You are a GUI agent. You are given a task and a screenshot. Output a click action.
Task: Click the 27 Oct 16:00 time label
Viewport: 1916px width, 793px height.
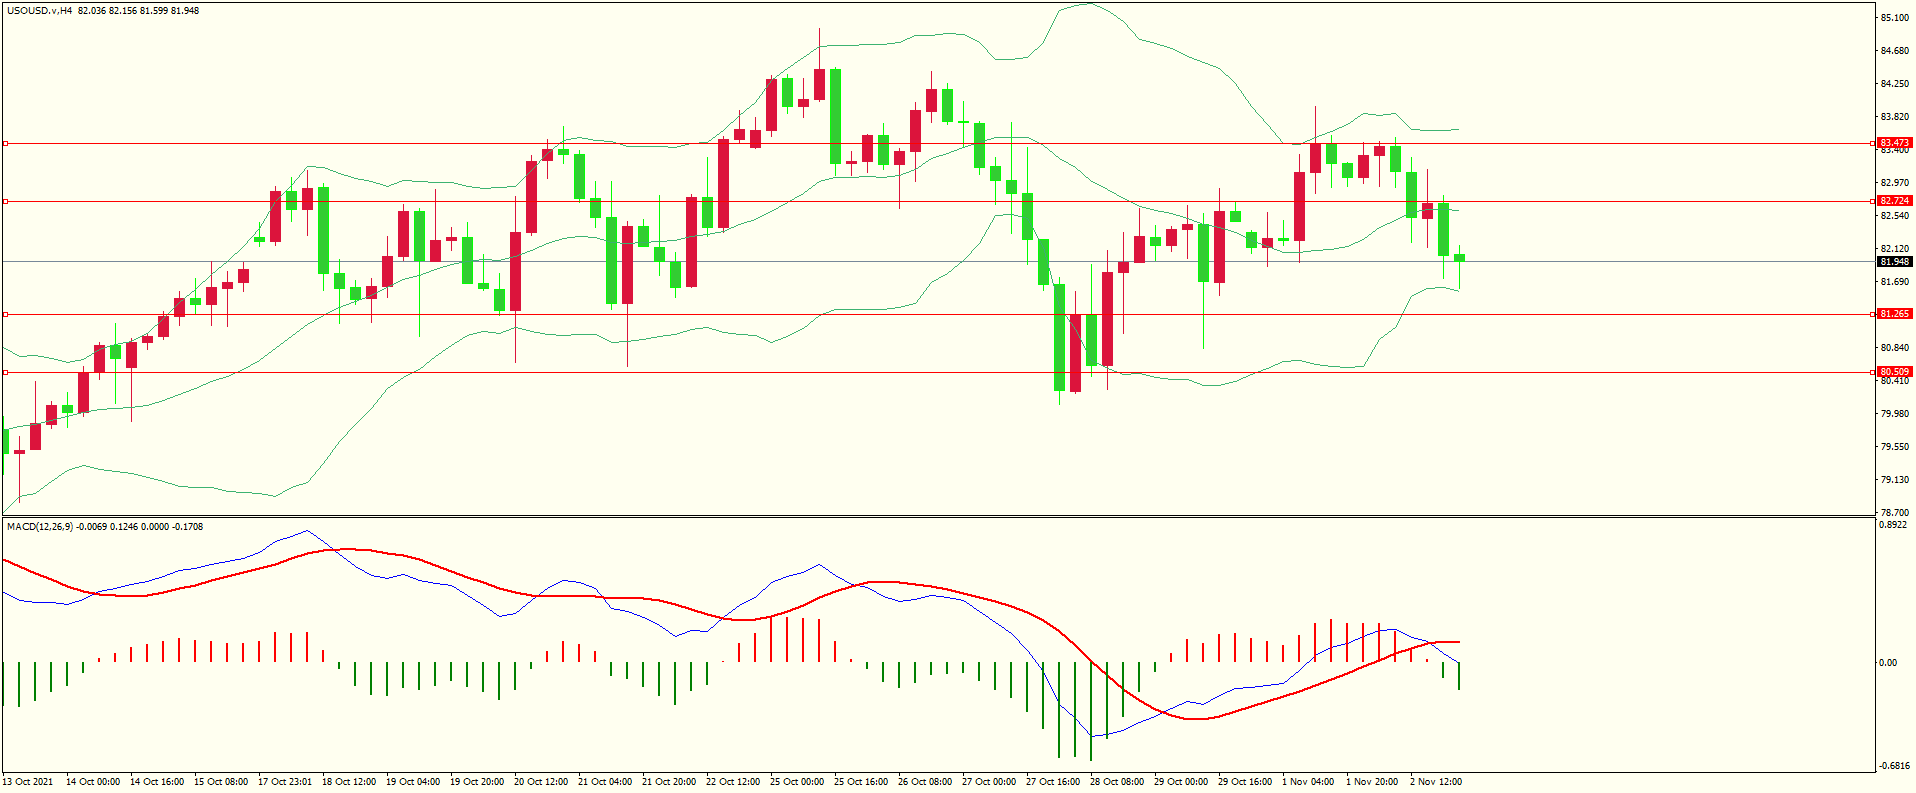pyautogui.click(x=1053, y=782)
